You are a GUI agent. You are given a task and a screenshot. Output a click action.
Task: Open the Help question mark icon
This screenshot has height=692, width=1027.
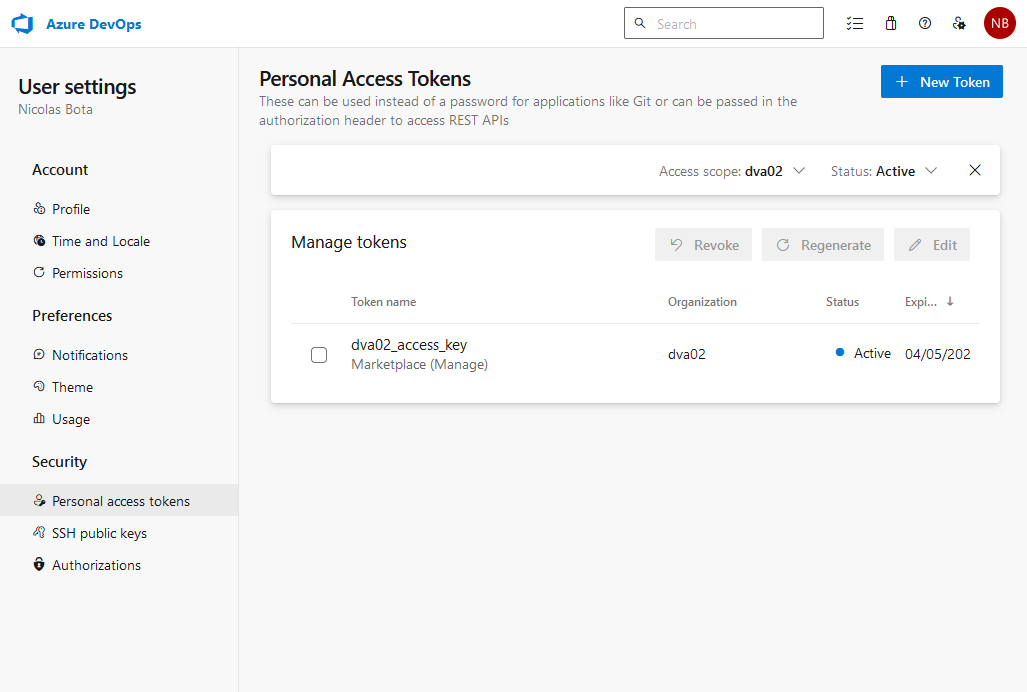tap(925, 24)
